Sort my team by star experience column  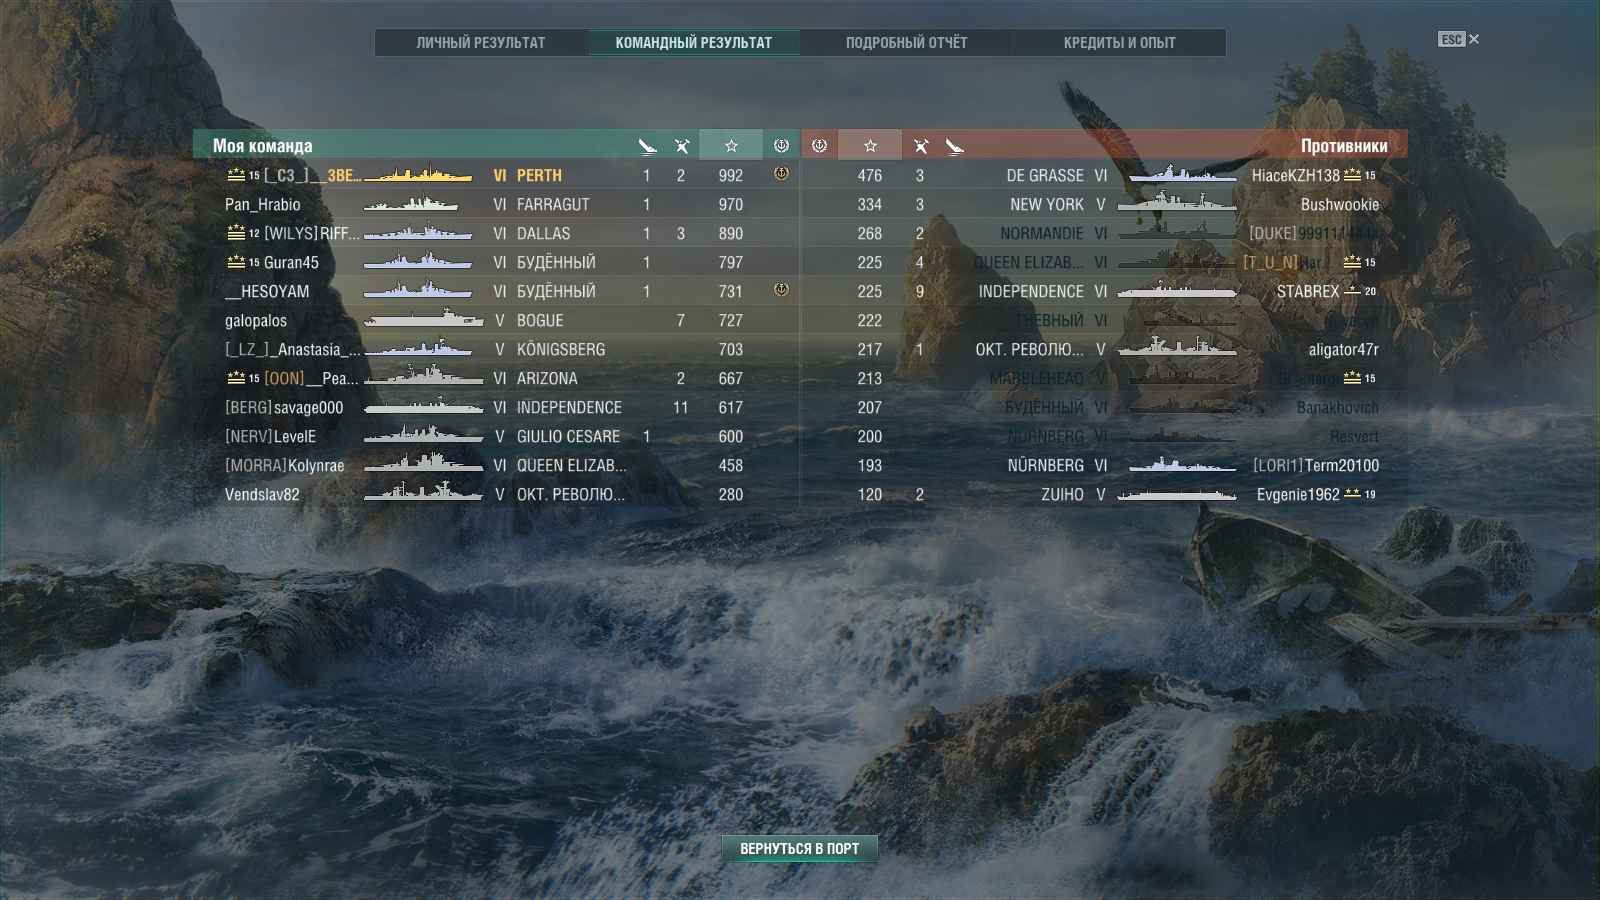tap(731, 146)
